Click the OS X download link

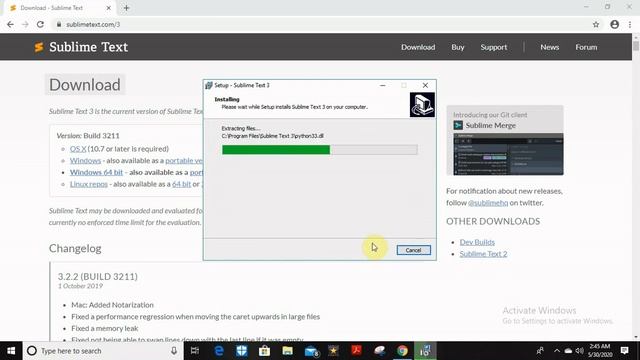pos(78,149)
